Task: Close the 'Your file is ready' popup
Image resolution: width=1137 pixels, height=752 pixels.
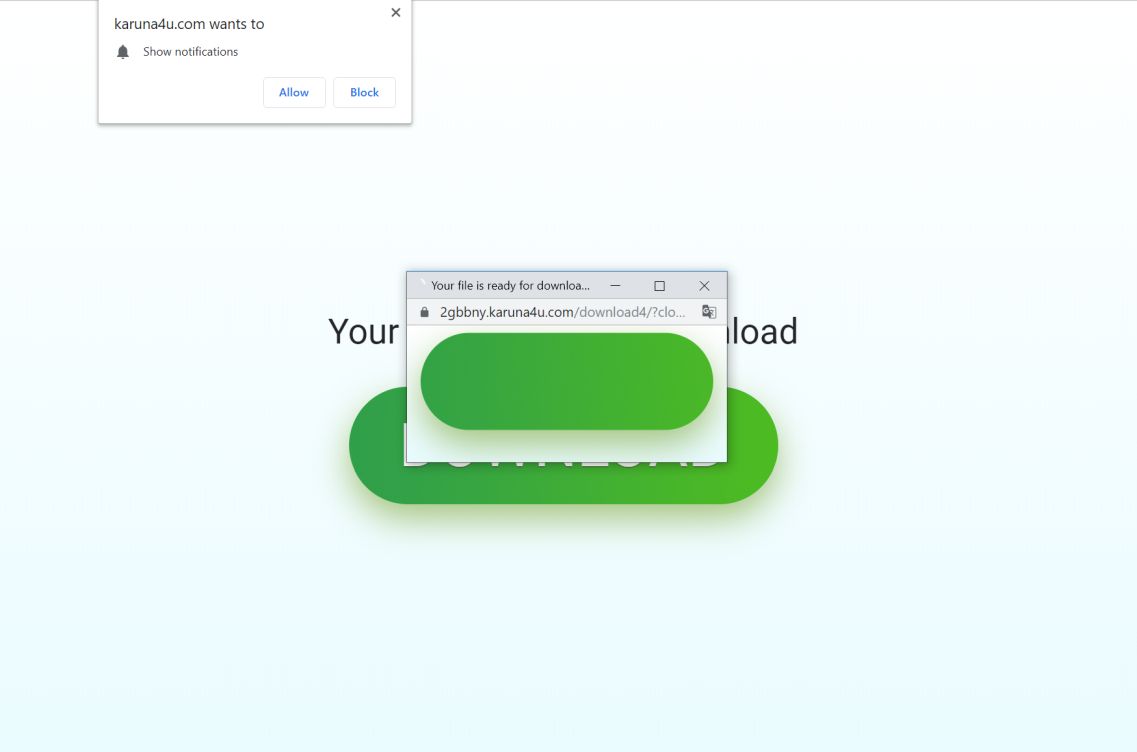Action: (704, 286)
